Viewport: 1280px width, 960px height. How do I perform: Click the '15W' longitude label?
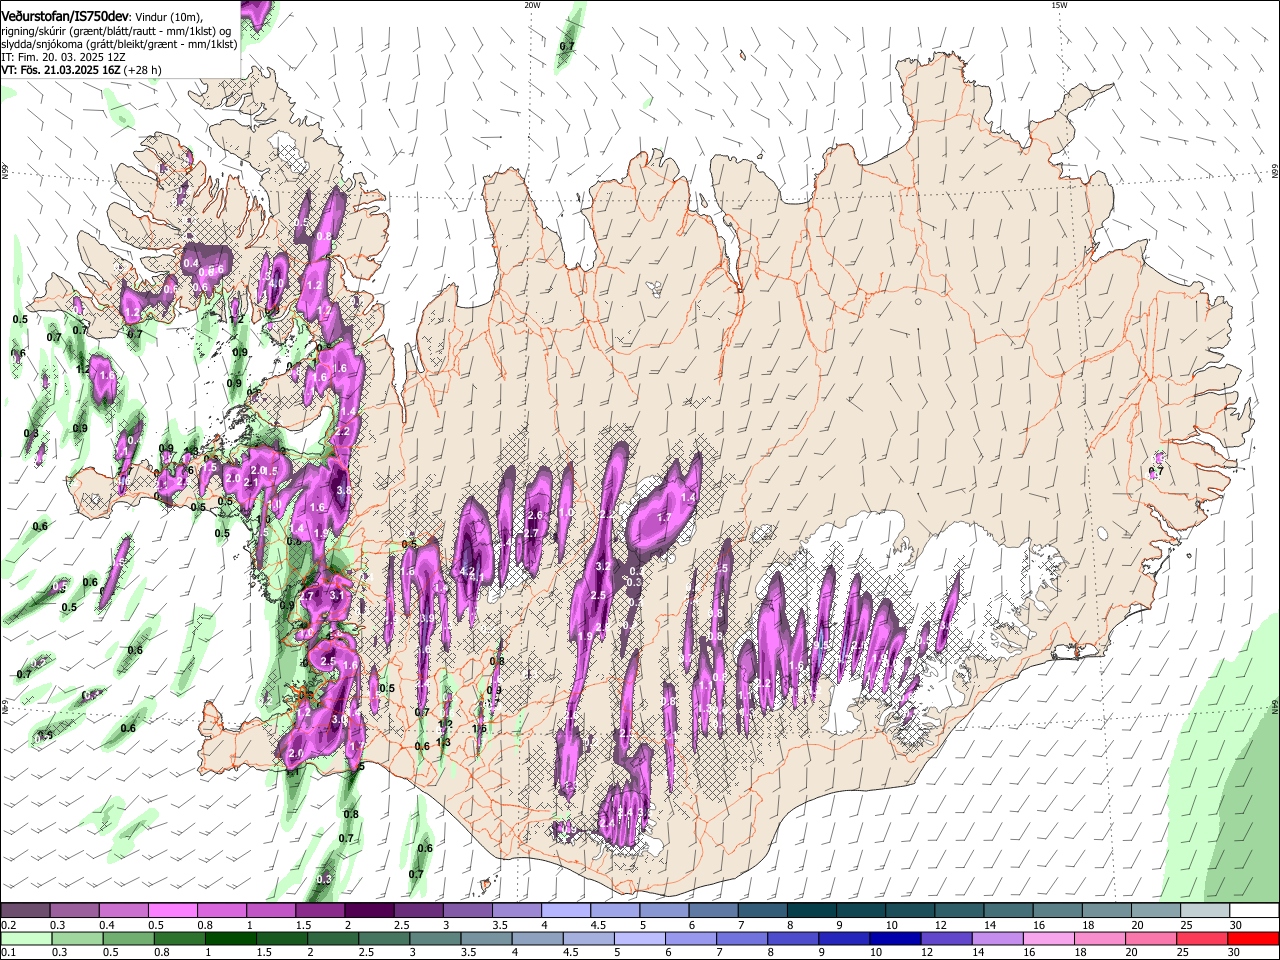1059,5
